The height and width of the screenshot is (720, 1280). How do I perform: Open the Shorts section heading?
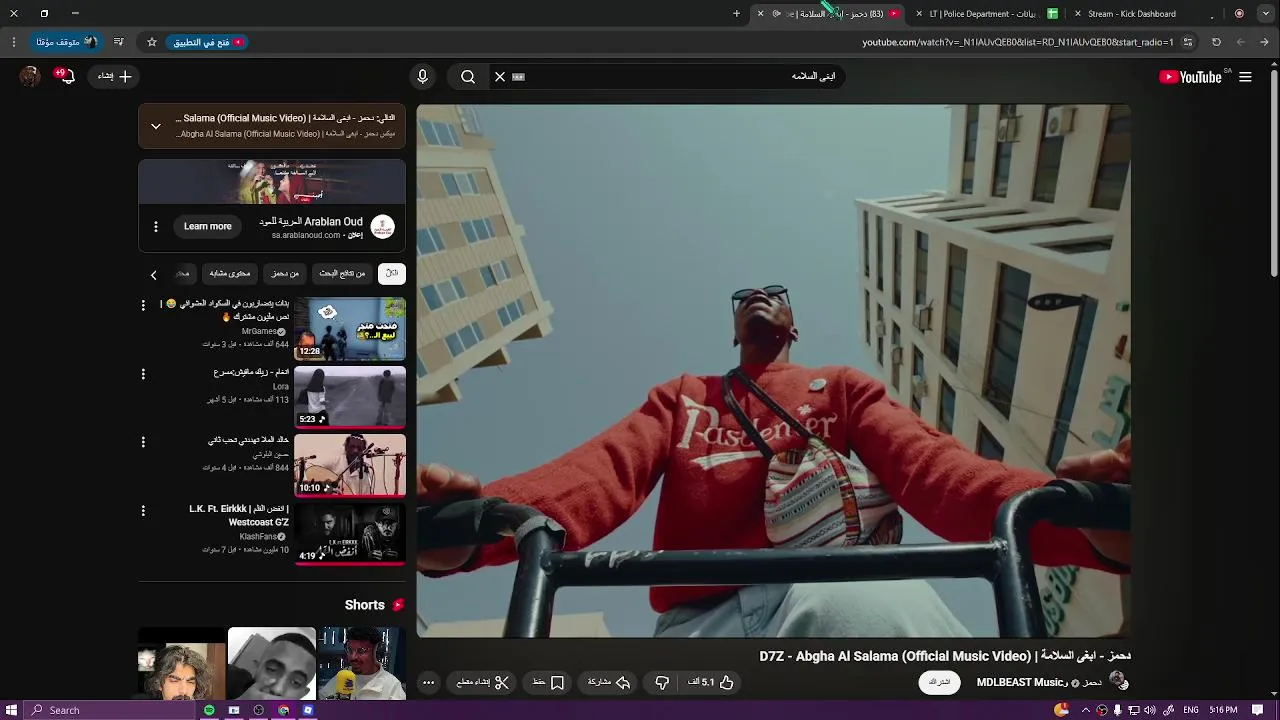click(x=374, y=605)
